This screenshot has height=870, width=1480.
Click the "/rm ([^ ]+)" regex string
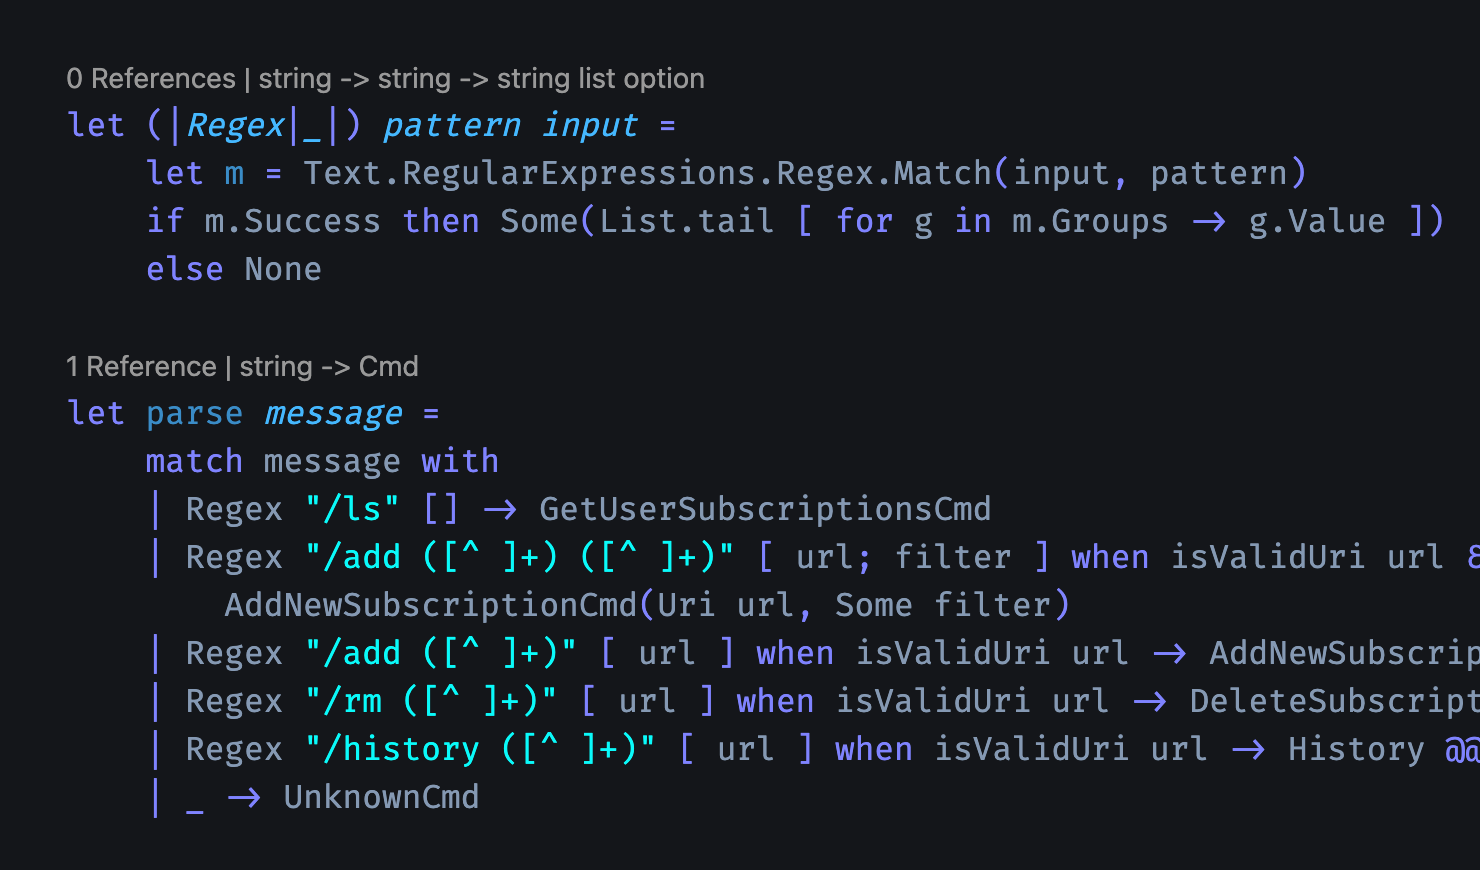431,701
